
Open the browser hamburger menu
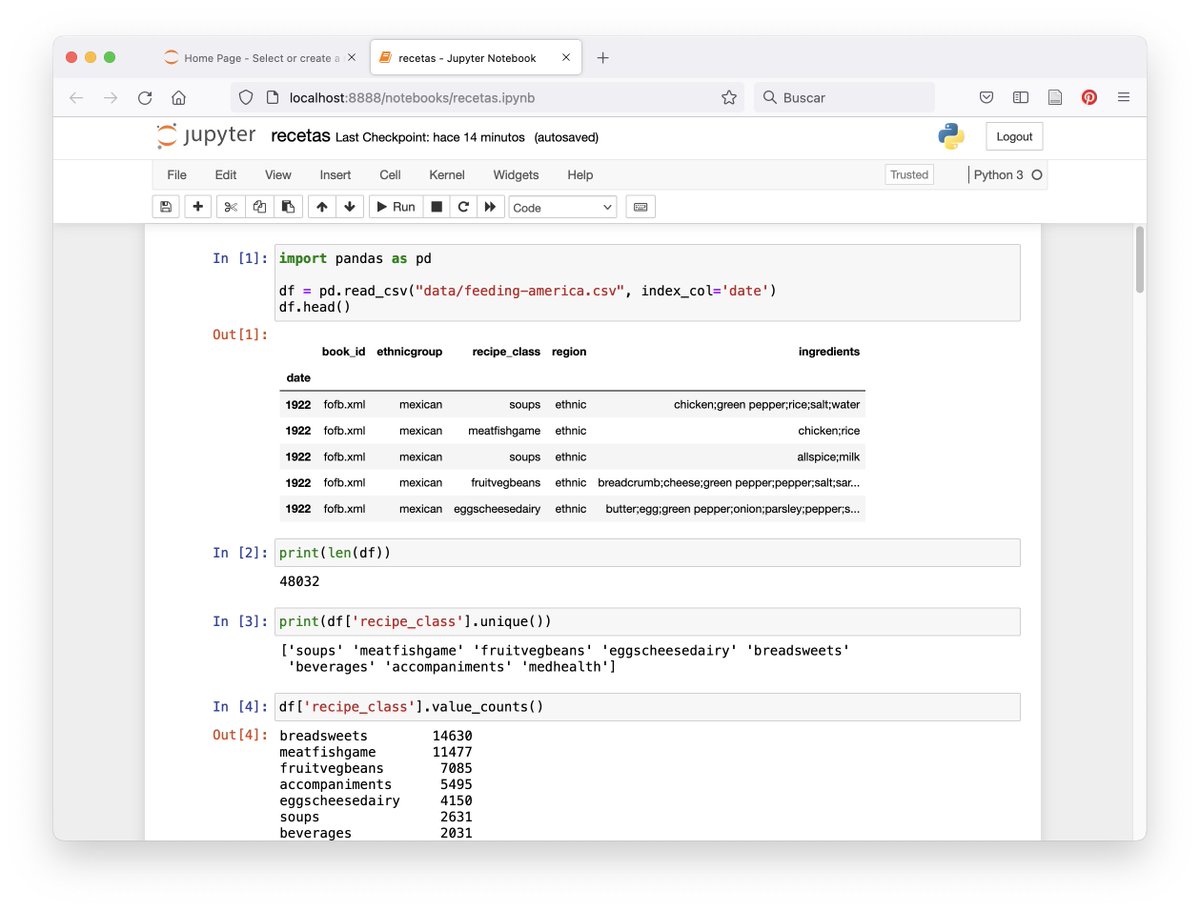pos(1123,97)
